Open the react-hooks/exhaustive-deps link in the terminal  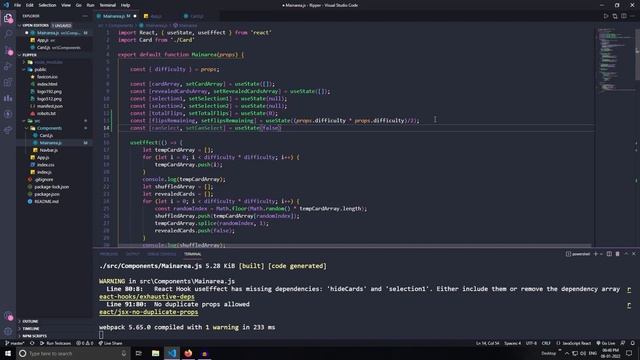[x=147, y=297]
